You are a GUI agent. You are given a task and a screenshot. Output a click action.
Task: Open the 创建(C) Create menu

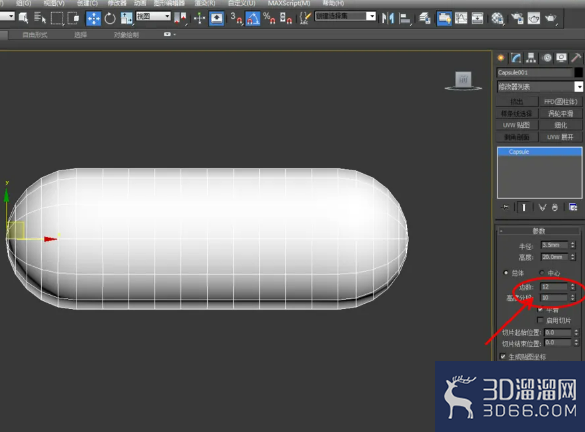point(87,3)
